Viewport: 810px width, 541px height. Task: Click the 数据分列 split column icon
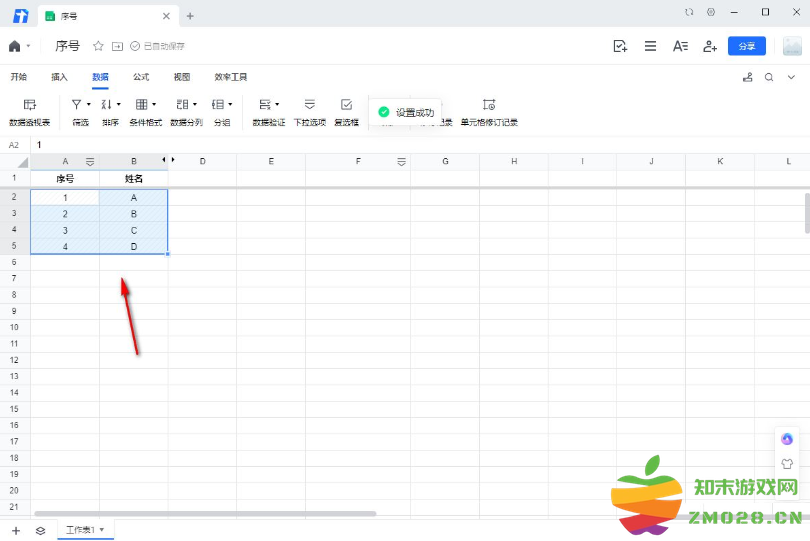point(182,105)
